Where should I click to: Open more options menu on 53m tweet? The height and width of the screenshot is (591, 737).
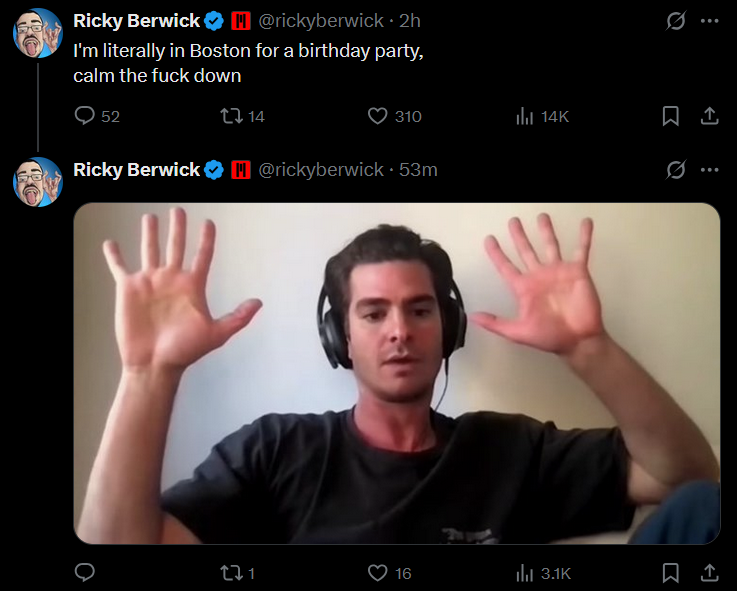709,170
